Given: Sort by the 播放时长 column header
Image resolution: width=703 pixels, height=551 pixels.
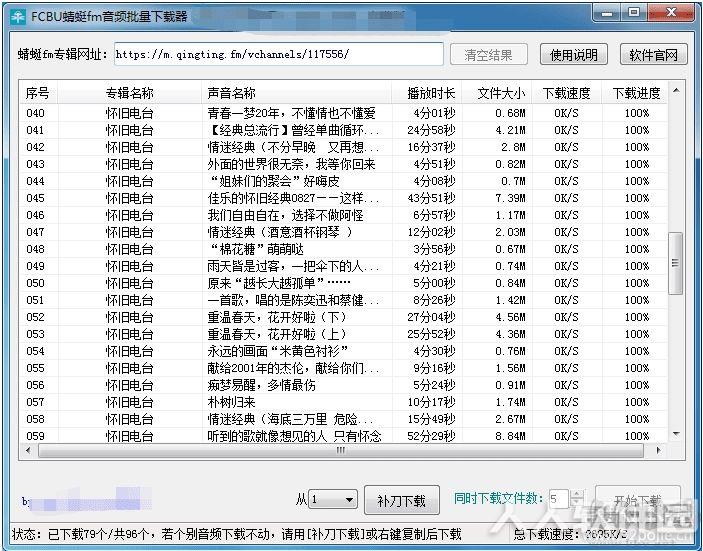Looking at the screenshot, I should click(427, 93).
